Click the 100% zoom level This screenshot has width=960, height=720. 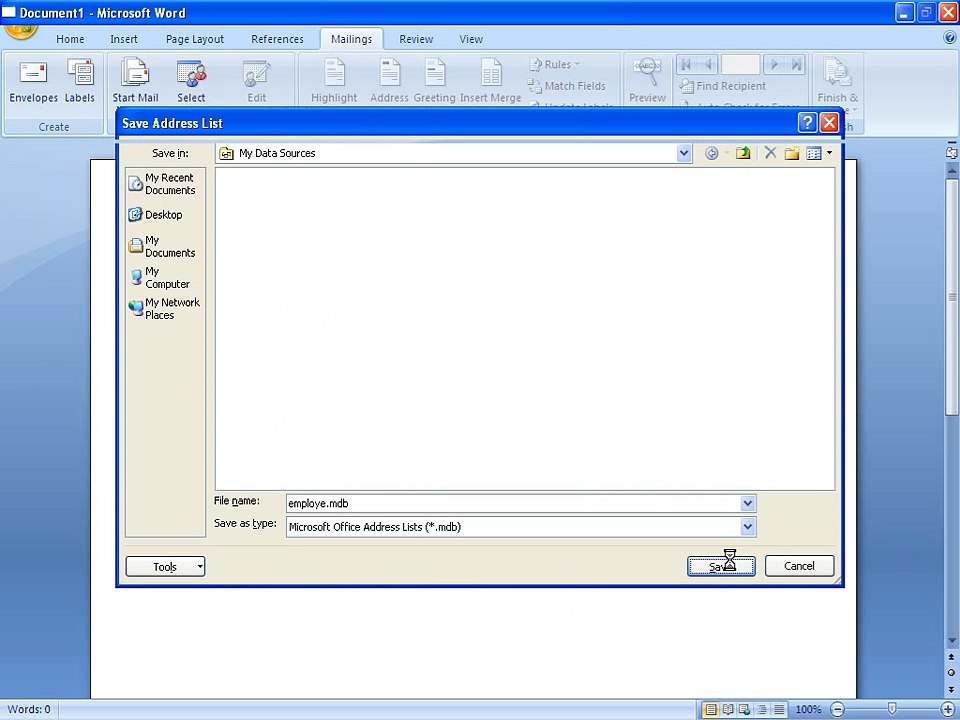click(808, 710)
